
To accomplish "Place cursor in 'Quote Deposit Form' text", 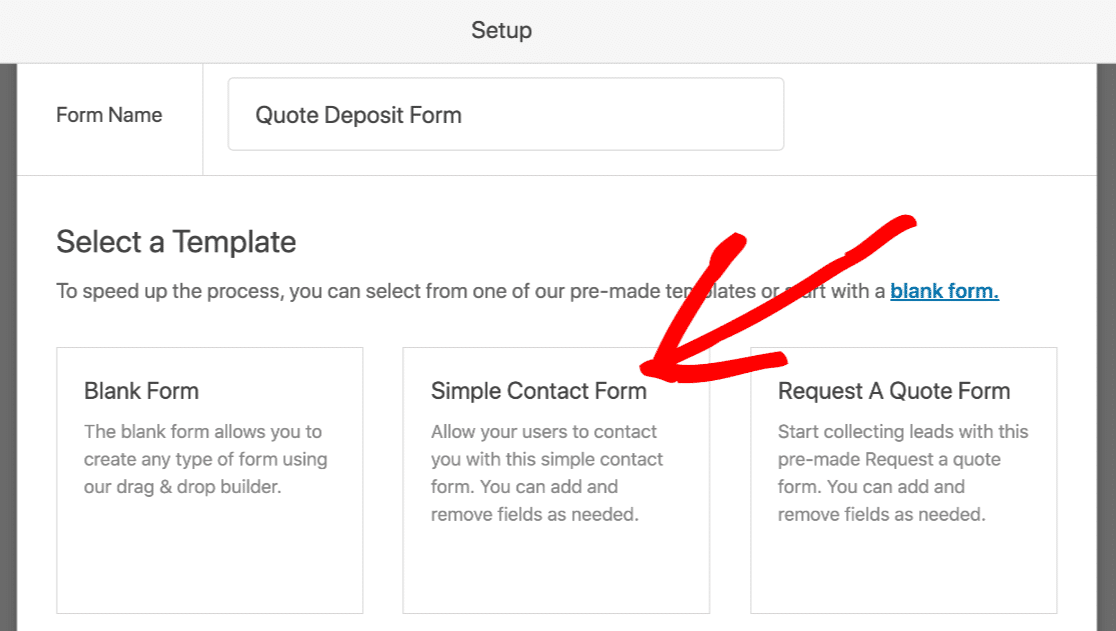I will pos(358,115).
